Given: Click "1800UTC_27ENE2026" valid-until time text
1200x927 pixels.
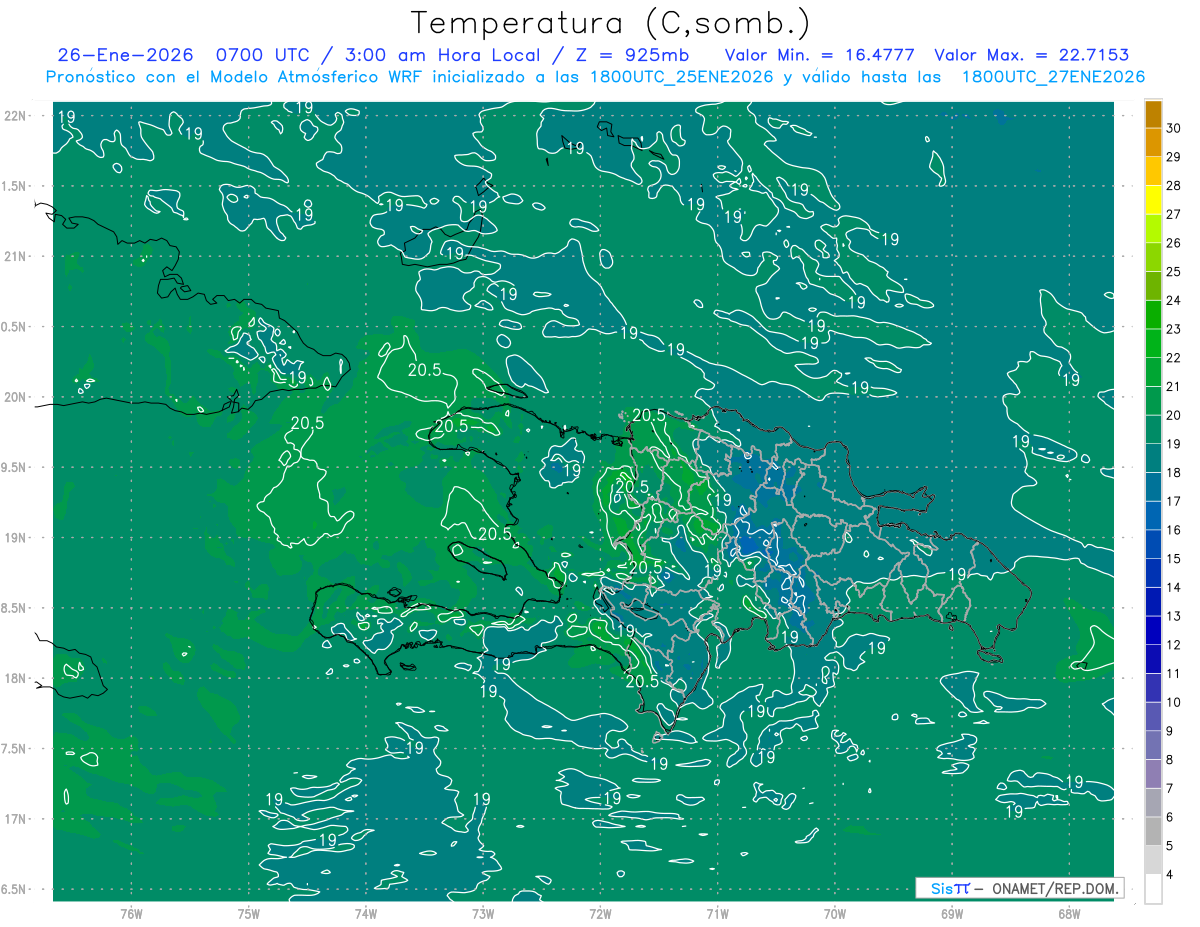Looking at the screenshot, I should [1053, 77].
